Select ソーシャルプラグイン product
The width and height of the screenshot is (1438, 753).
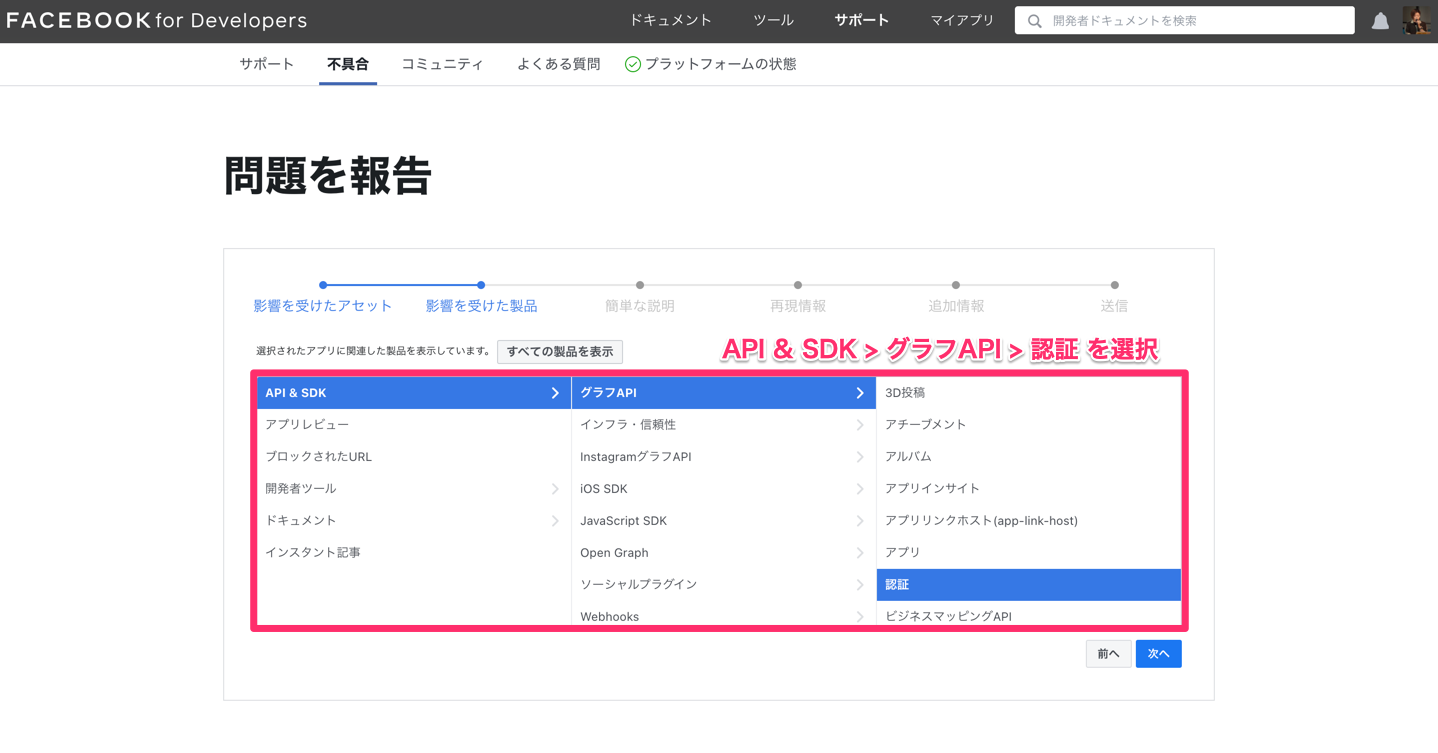(723, 585)
